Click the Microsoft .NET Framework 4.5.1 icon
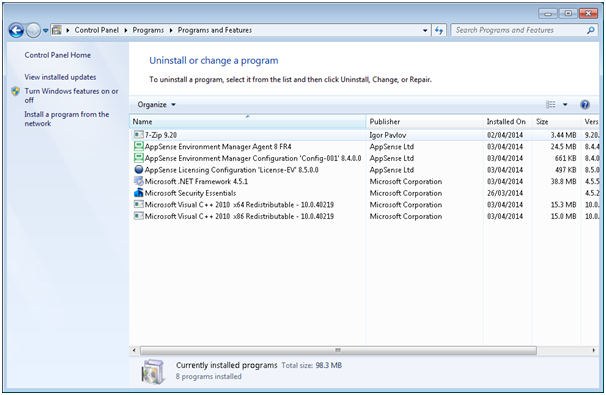 pyautogui.click(x=138, y=181)
